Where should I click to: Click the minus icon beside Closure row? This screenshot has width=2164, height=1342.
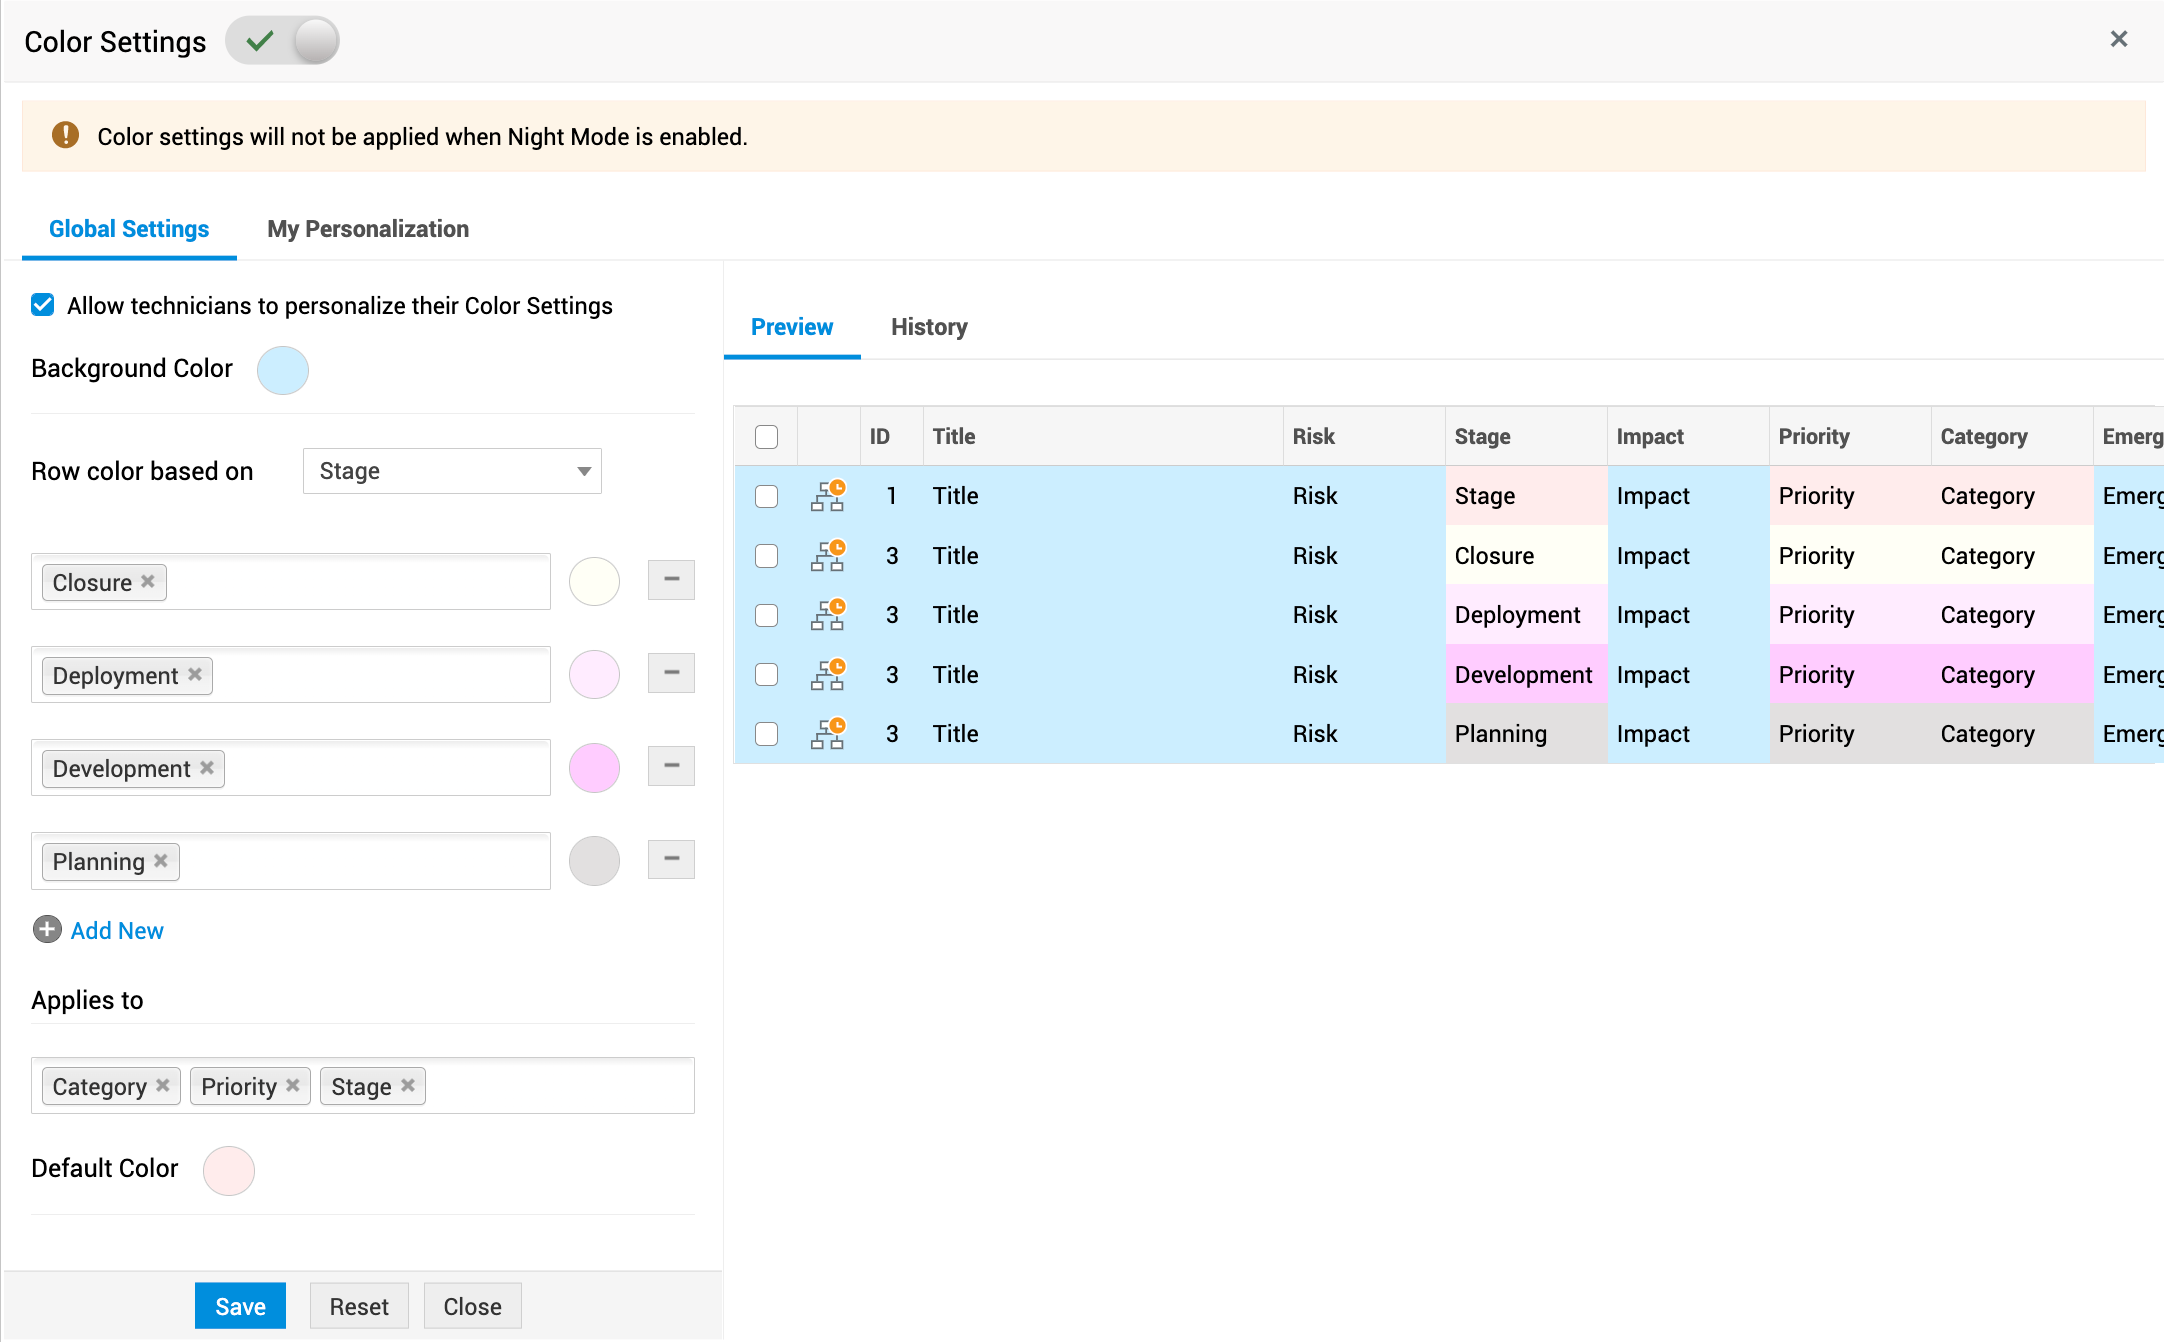[671, 580]
